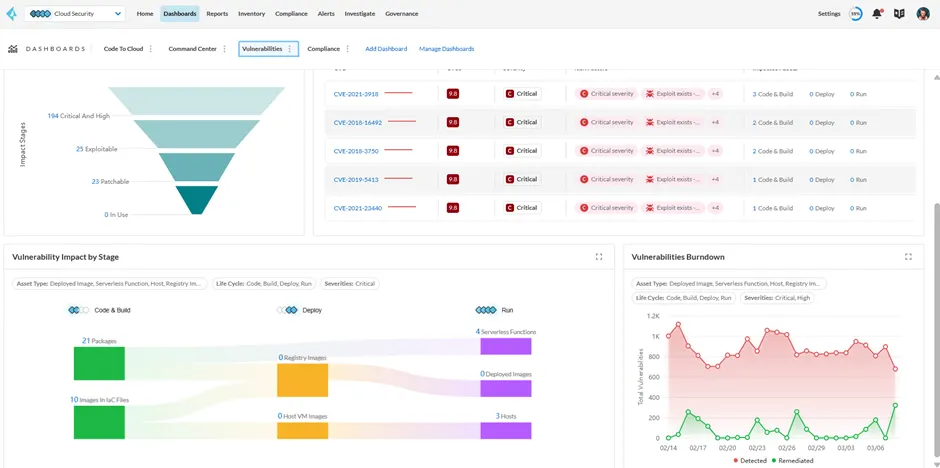
Task: Click the Run stage icon
Action: click(486, 310)
